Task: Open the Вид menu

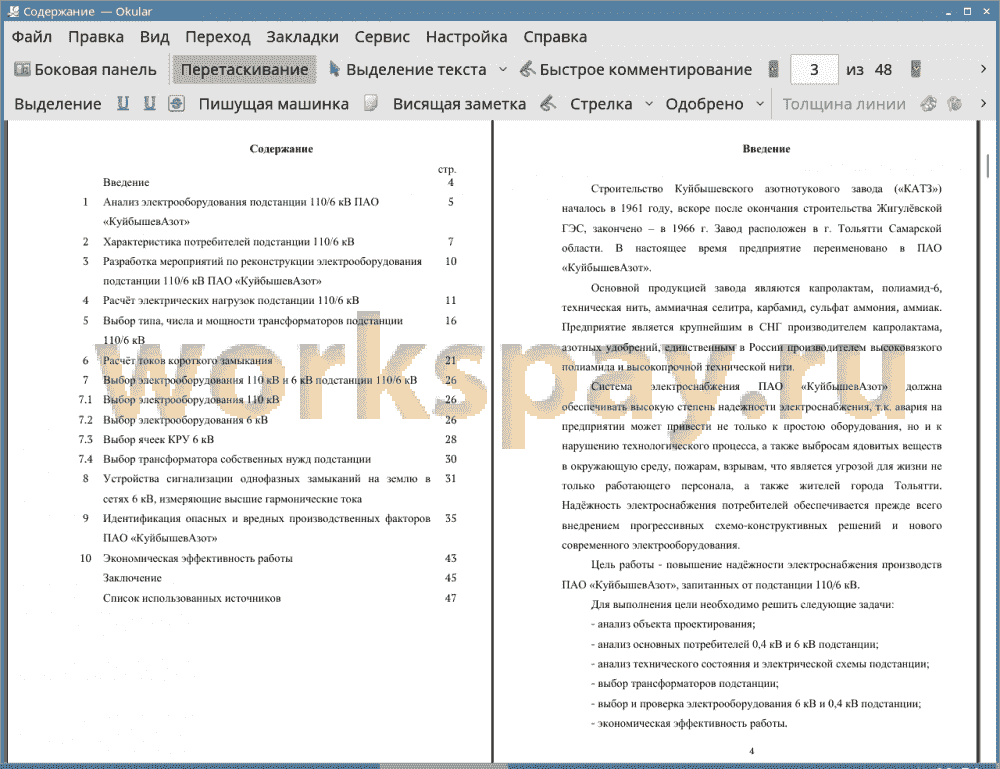Action: tap(154, 37)
